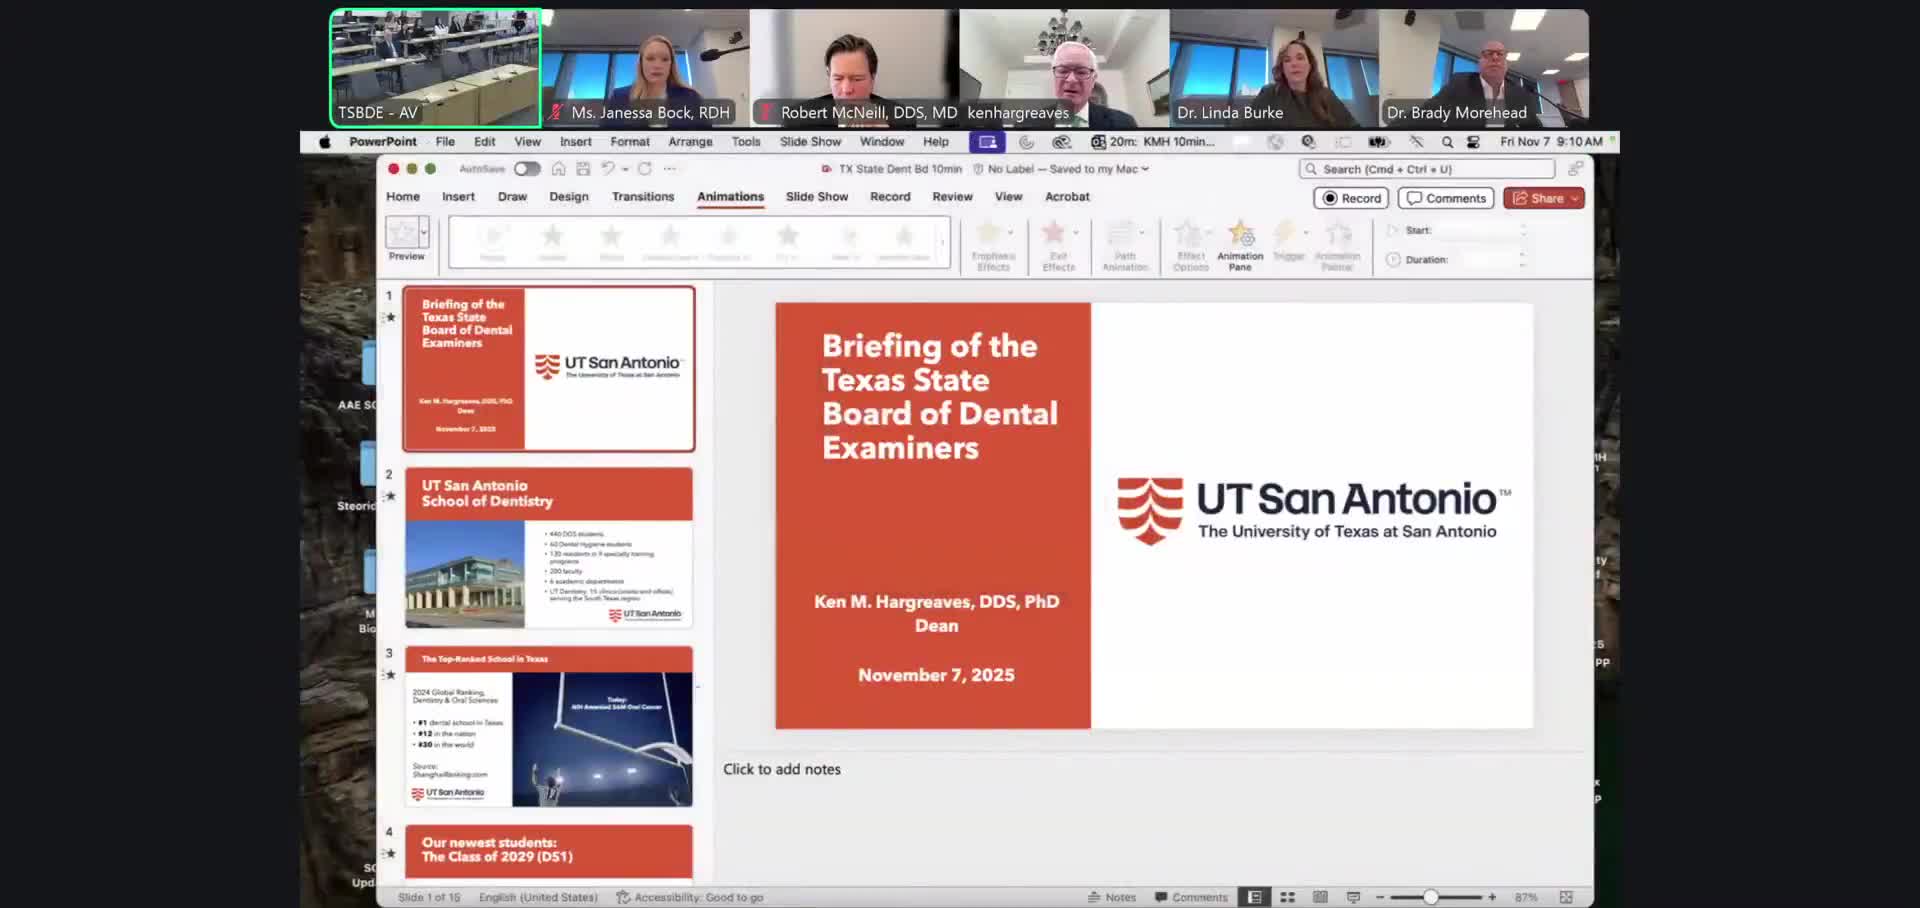The width and height of the screenshot is (1920, 908).
Task: Toggle AutoSave on
Action: pyautogui.click(x=527, y=168)
